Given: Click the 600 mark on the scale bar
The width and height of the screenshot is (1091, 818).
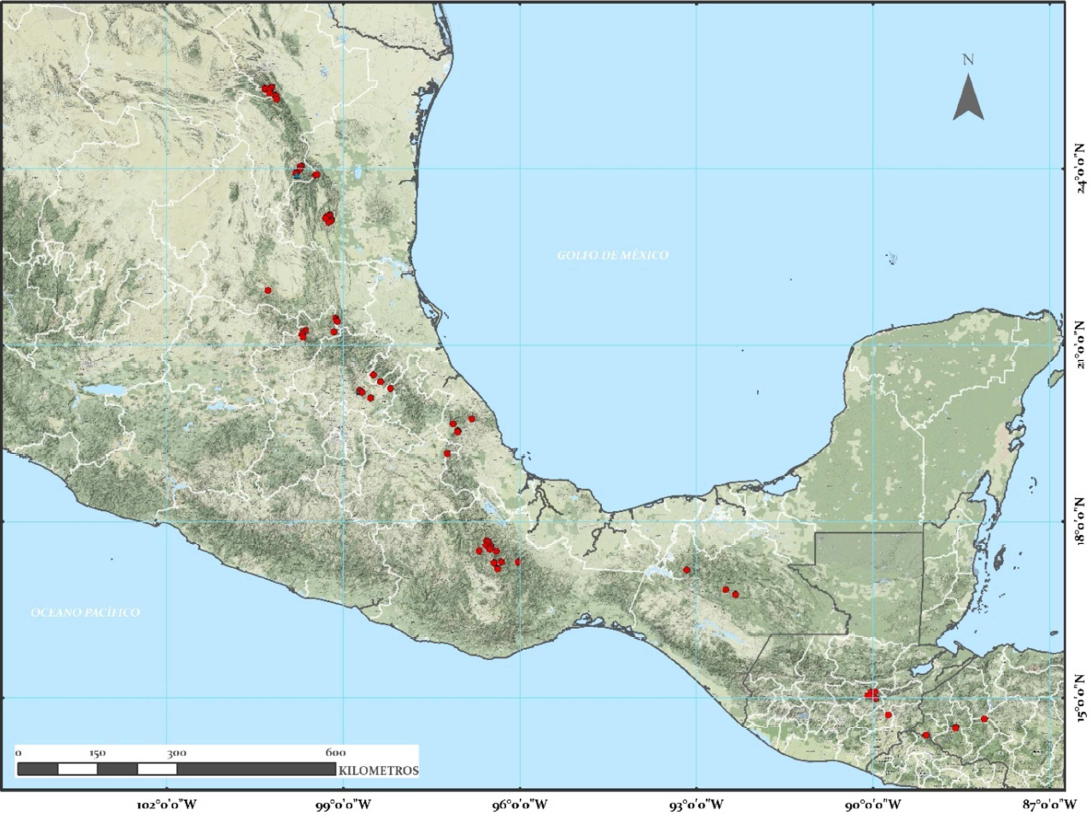Looking at the screenshot, I should coord(336,753).
